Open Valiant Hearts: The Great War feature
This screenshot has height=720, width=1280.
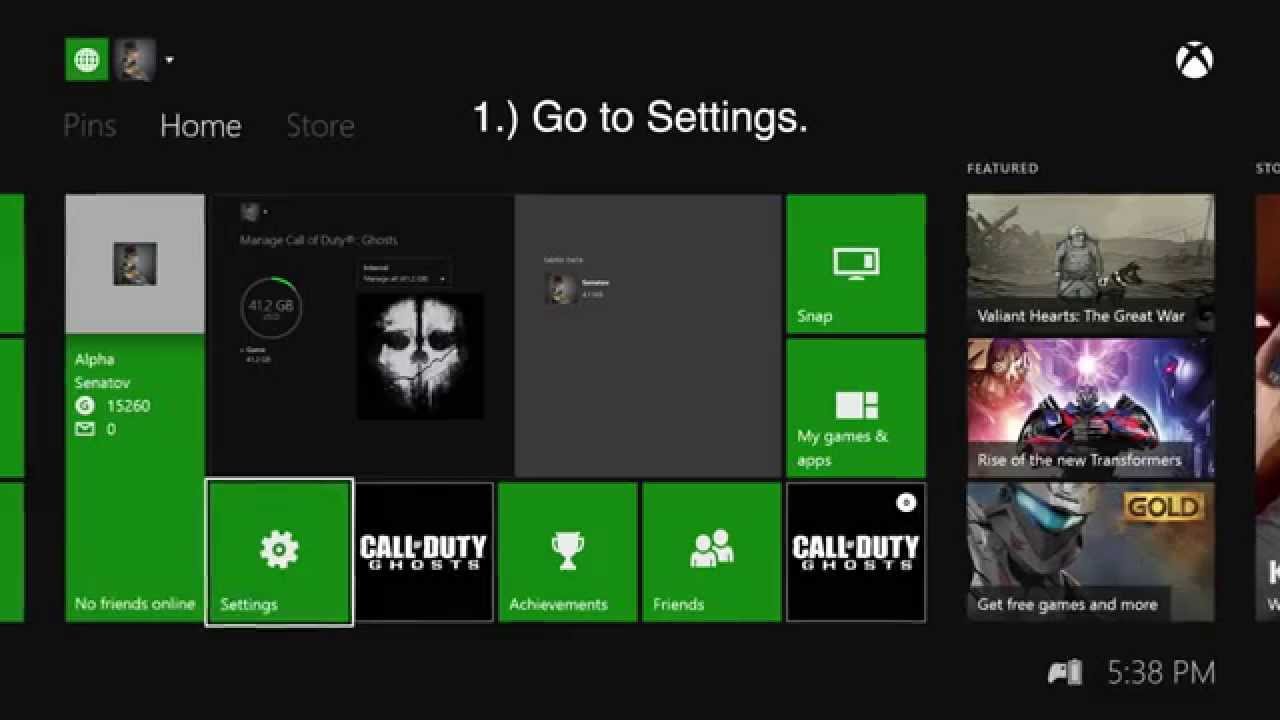[1091, 264]
